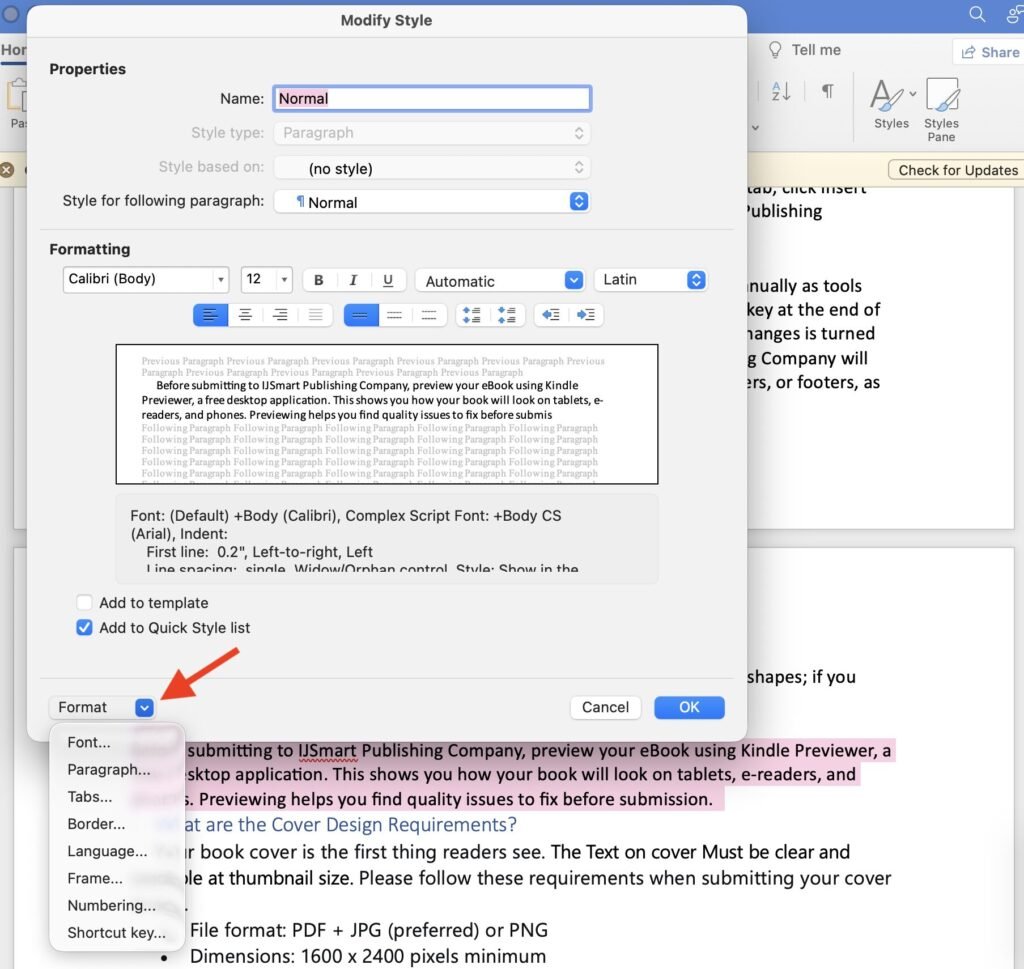Choose Tabs... from Format menu
This screenshot has height=969, width=1024.
point(89,797)
